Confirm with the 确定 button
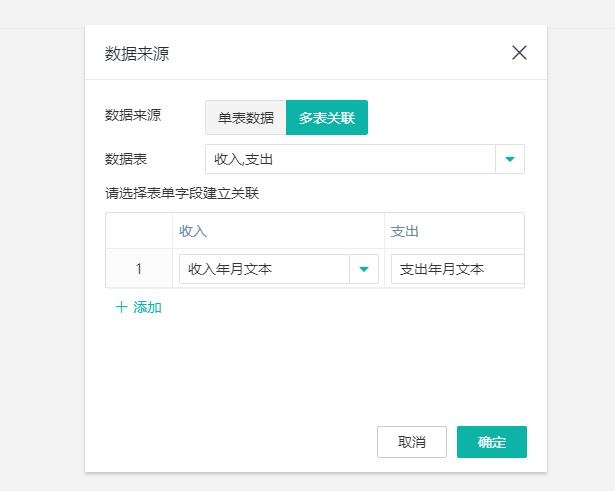615x491 pixels. pos(492,442)
